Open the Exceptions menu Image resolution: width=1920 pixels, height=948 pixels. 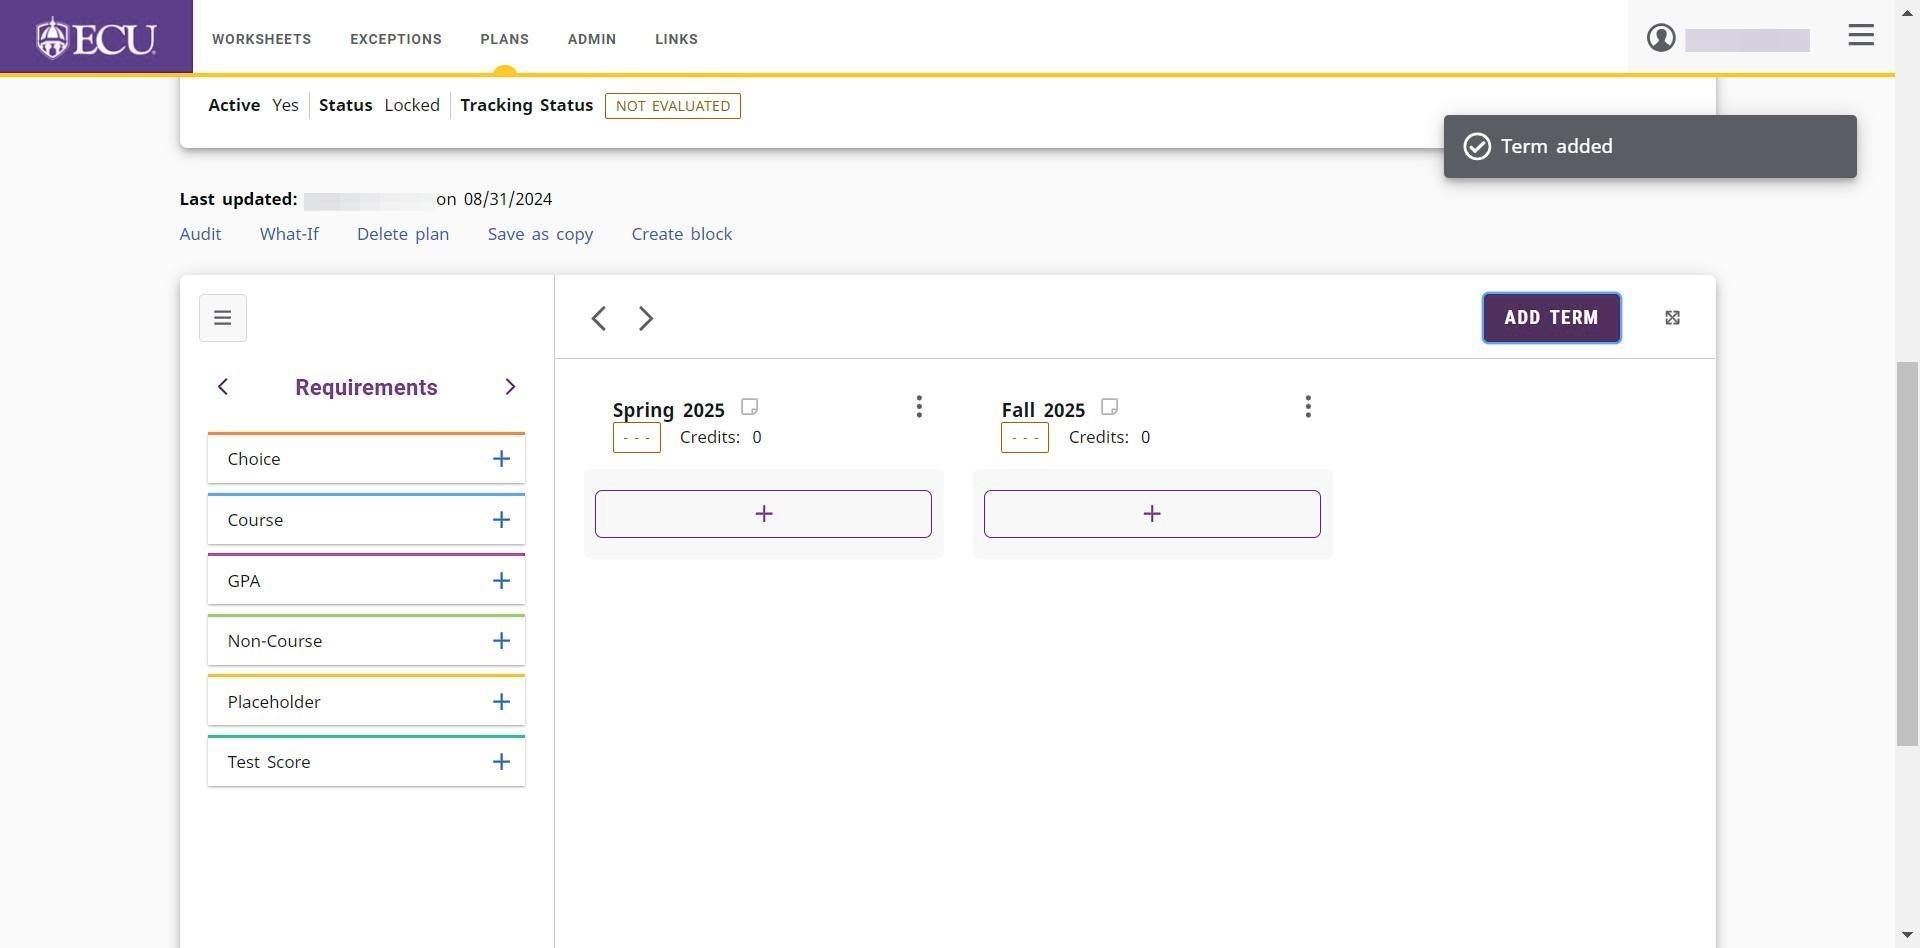pos(396,39)
